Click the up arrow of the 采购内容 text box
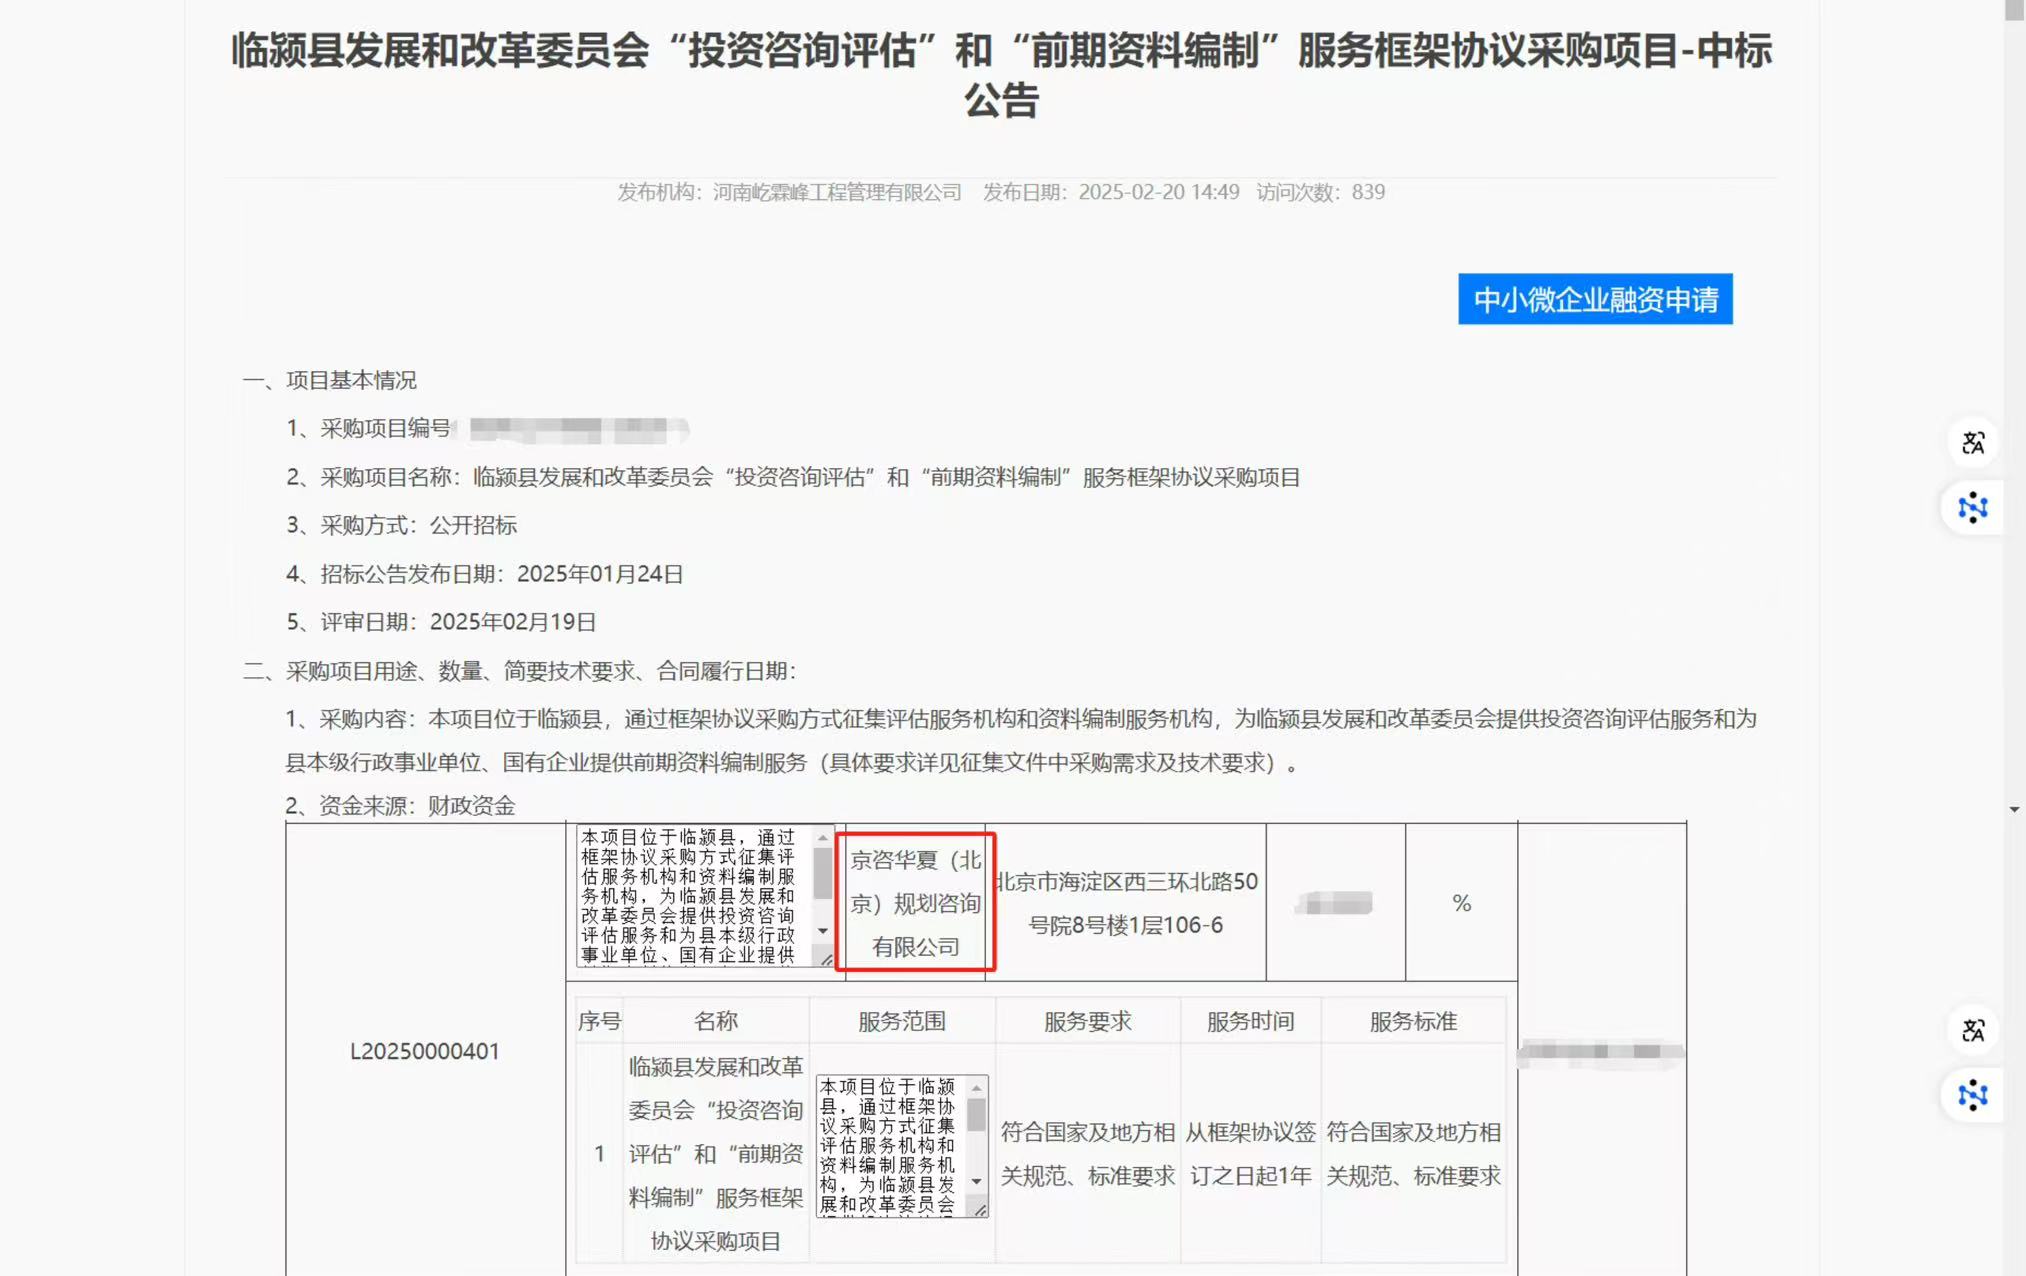The width and height of the screenshot is (2026, 1276). point(823,838)
